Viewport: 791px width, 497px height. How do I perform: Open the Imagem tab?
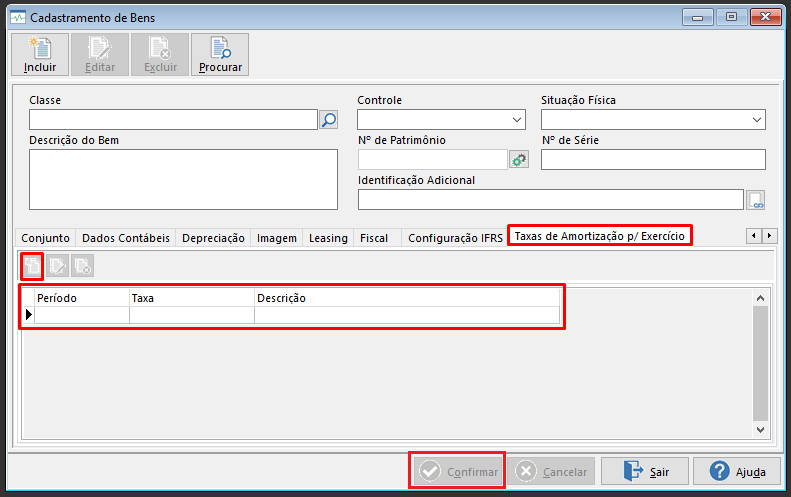276,238
